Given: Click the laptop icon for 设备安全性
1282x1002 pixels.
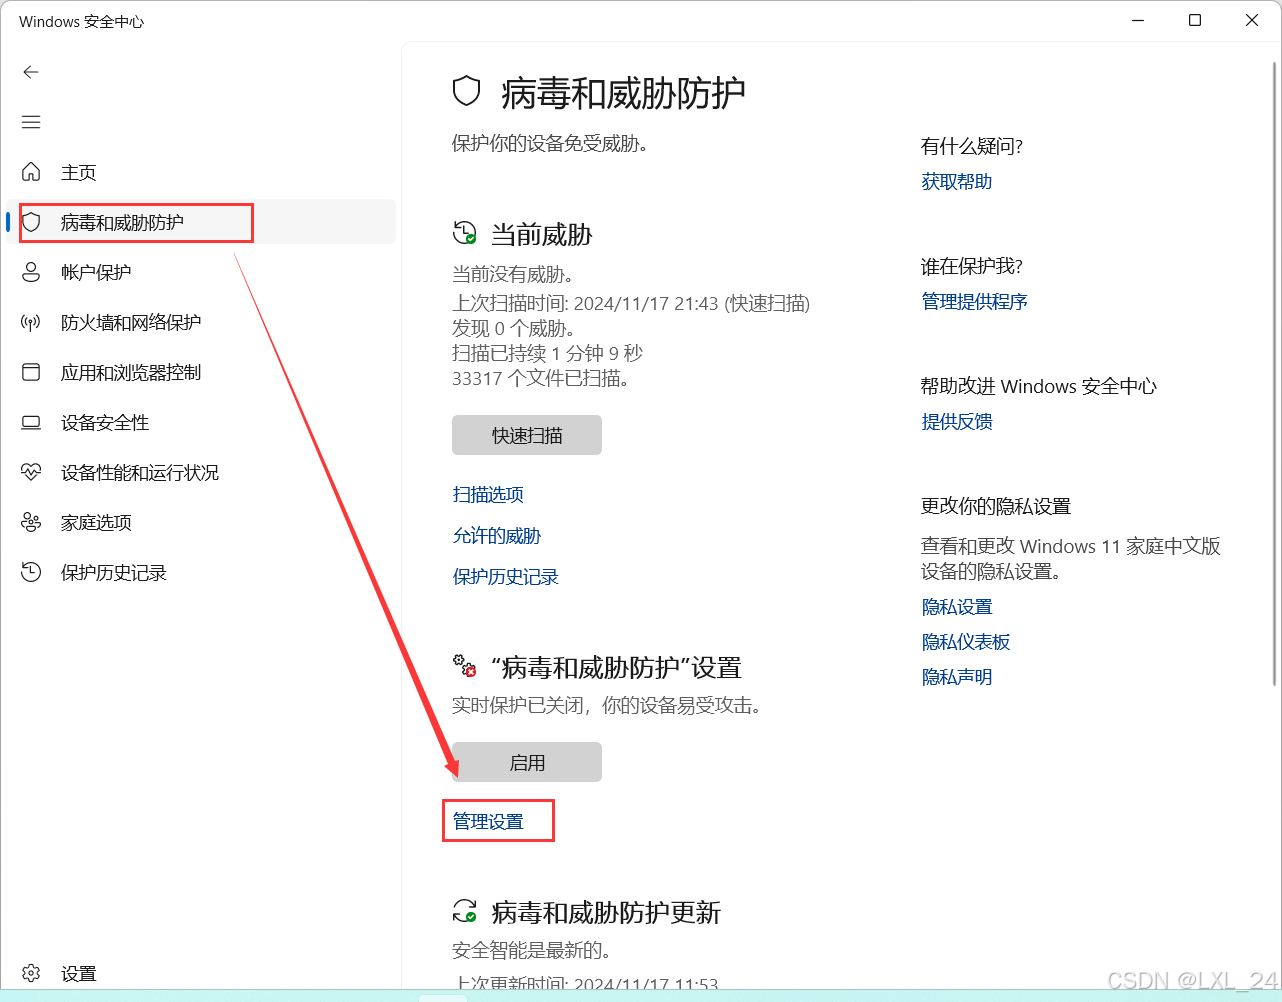Looking at the screenshot, I should click(31, 422).
